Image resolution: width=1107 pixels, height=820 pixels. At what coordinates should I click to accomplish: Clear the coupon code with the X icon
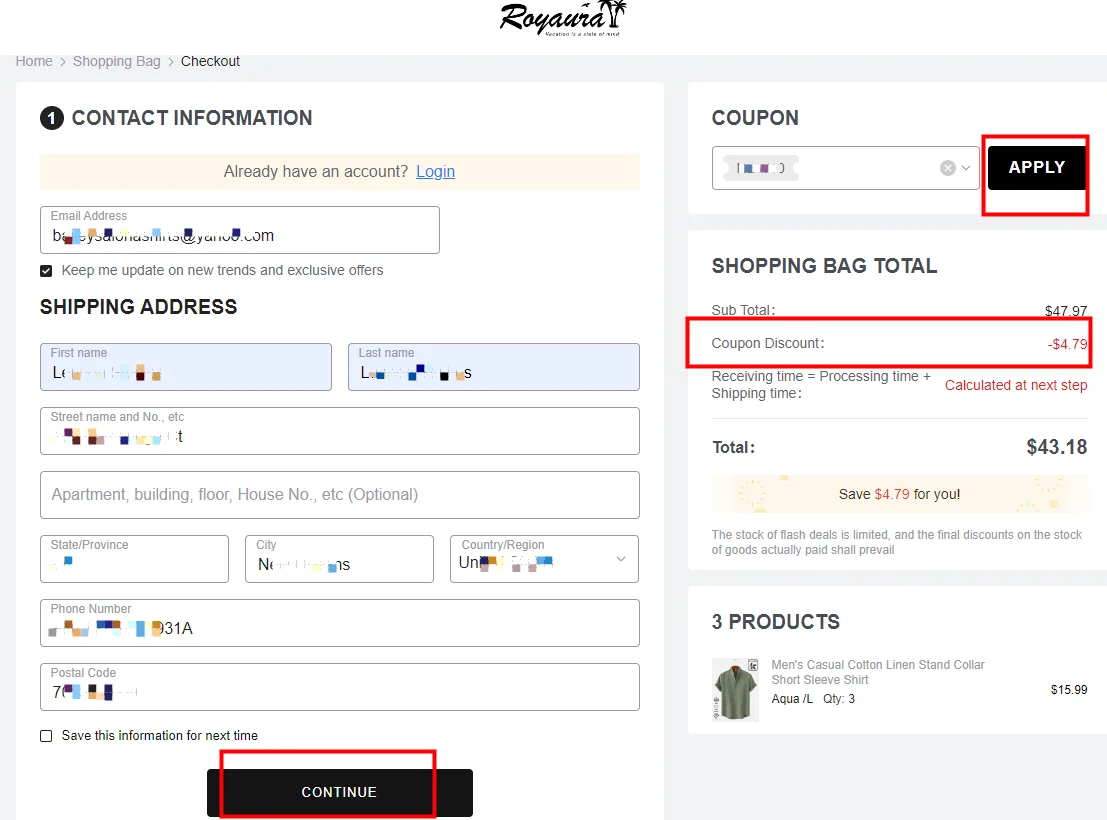click(947, 168)
